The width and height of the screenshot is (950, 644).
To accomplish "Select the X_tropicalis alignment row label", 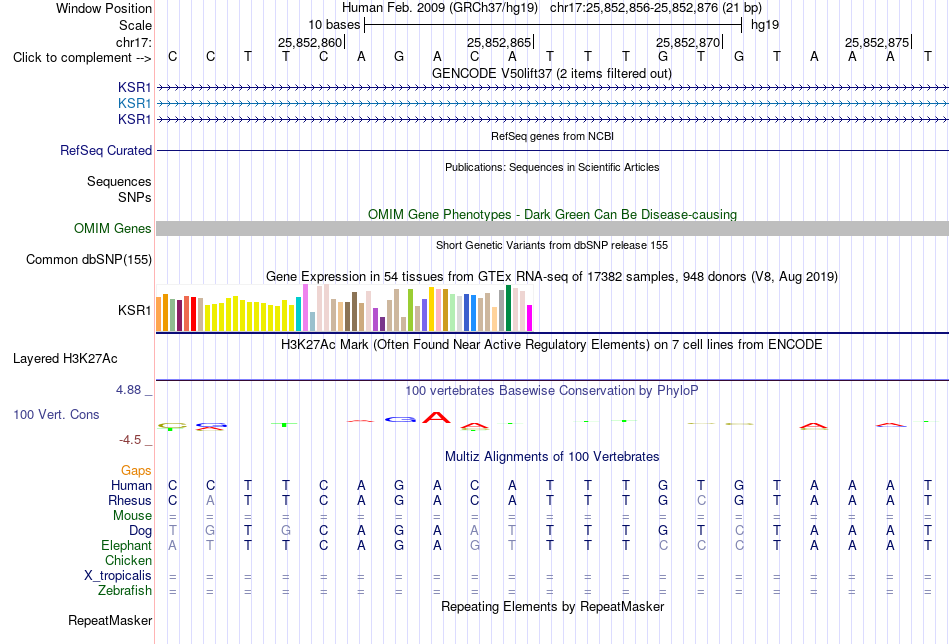I will (118, 576).
